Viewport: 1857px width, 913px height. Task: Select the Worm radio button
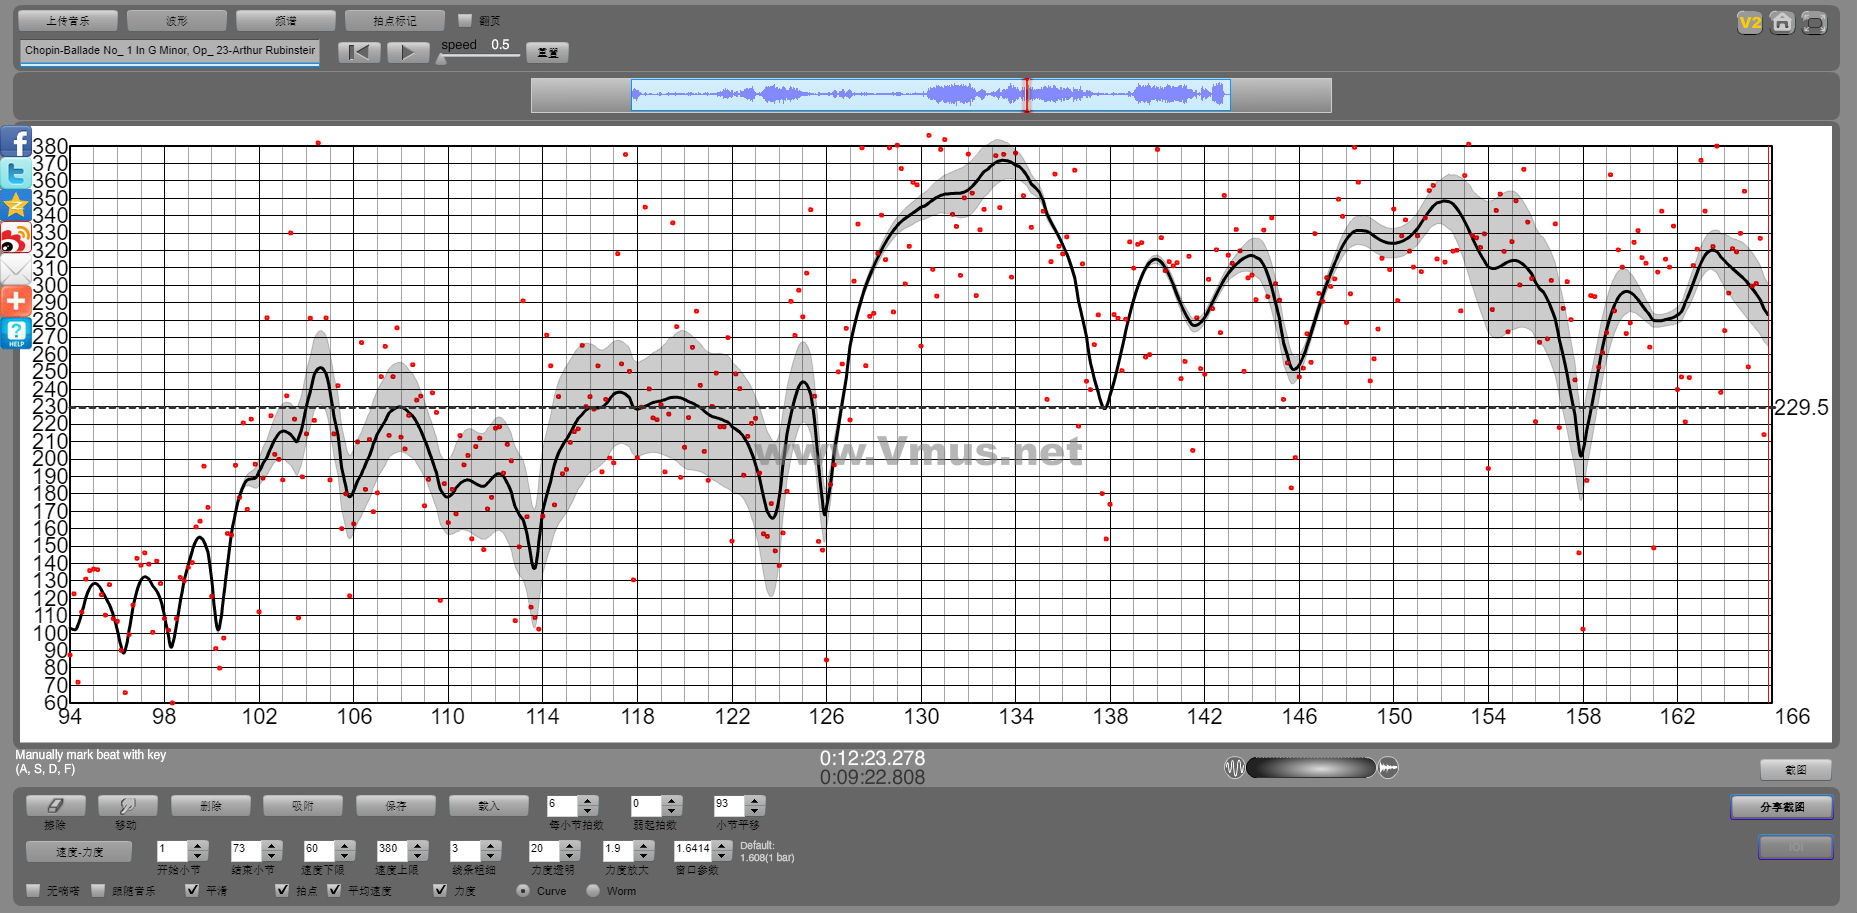click(593, 890)
